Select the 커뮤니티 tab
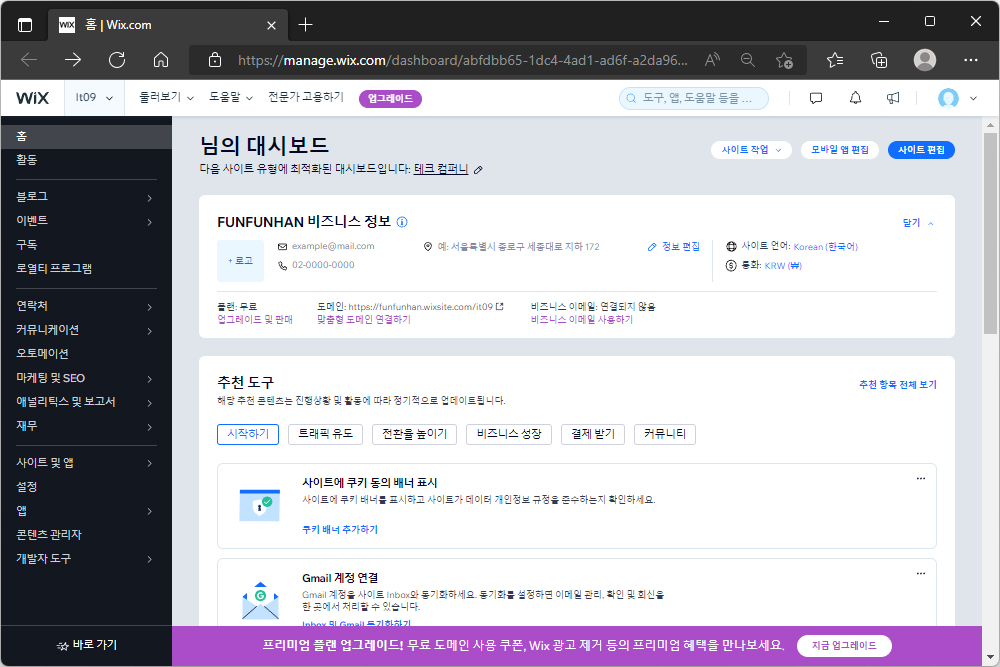 point(665,434)
